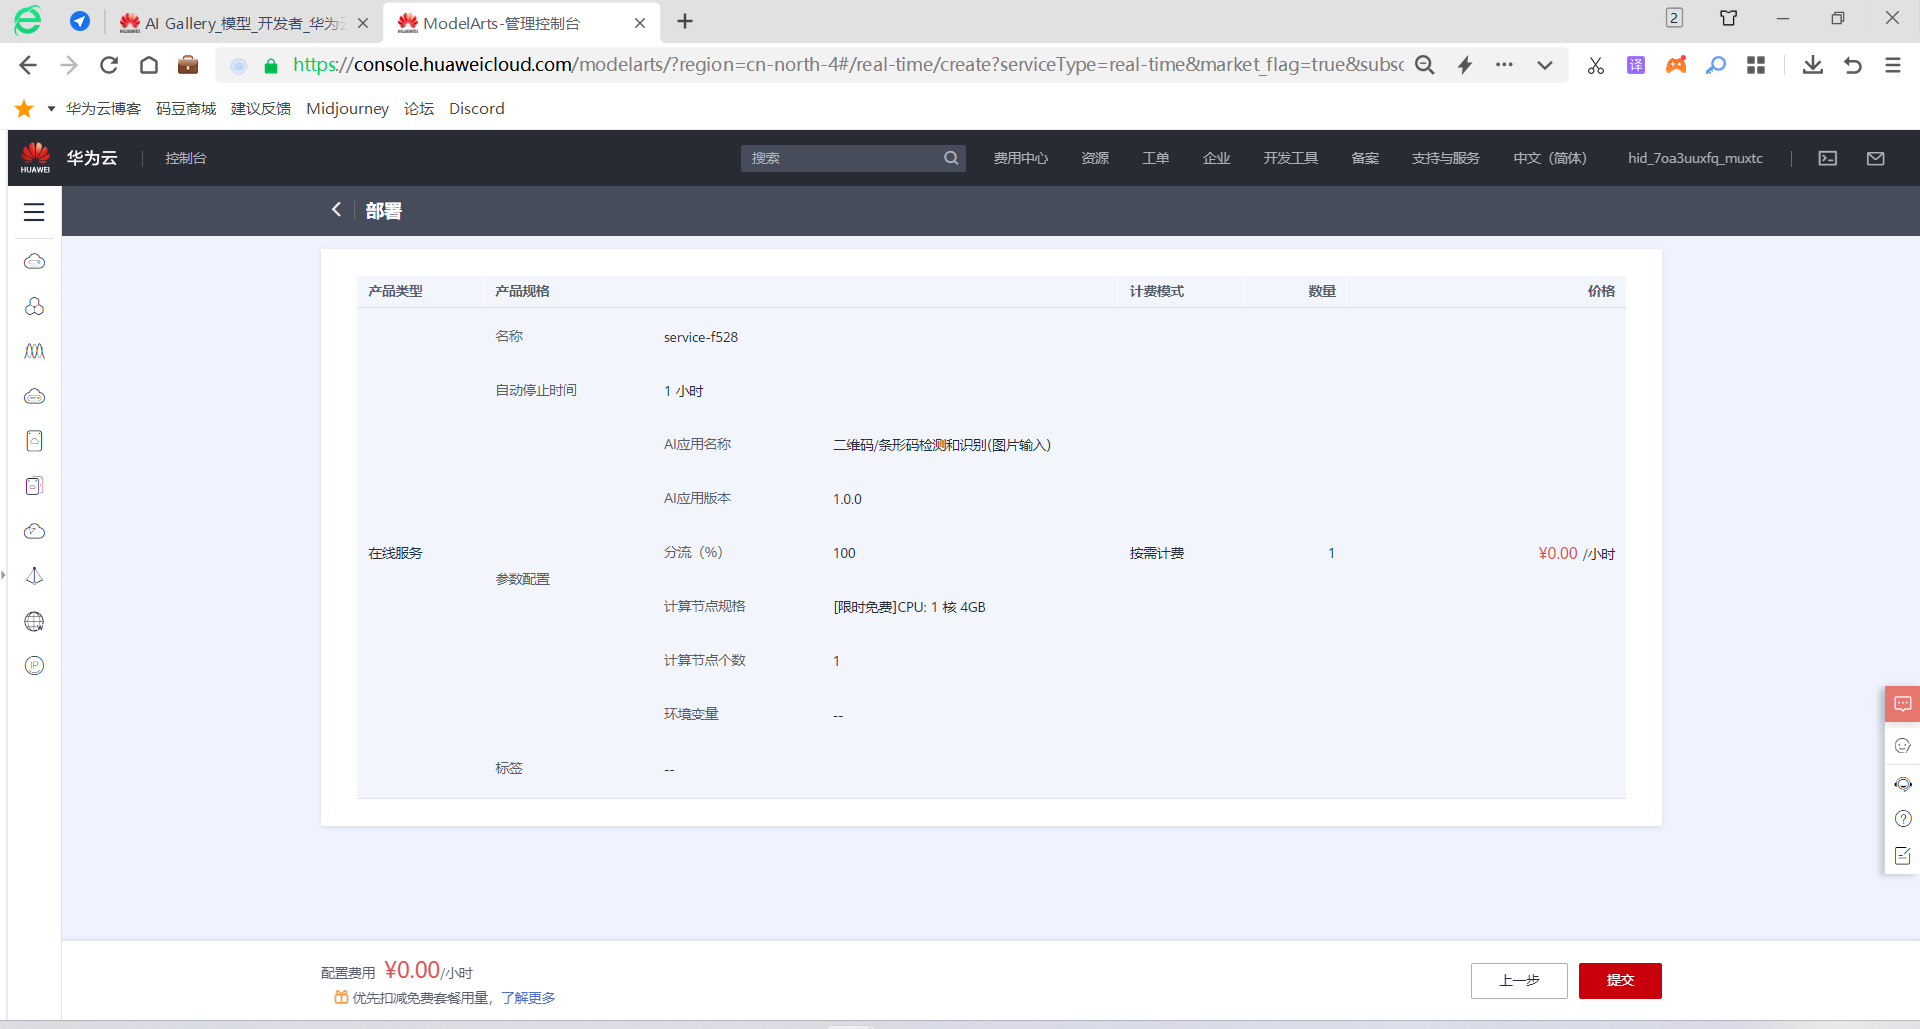Open the CloudShell terminal icon
Viewport: 1920px width, 1029px height.
1828,158
